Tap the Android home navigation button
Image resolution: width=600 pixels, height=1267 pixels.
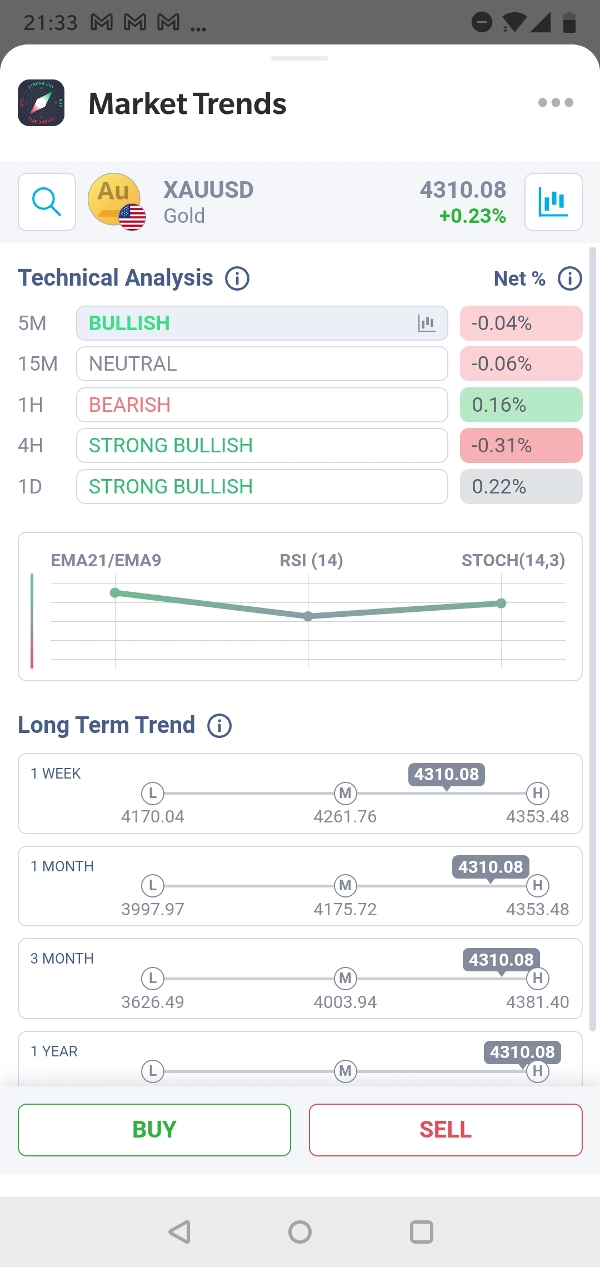[300, 1232]
